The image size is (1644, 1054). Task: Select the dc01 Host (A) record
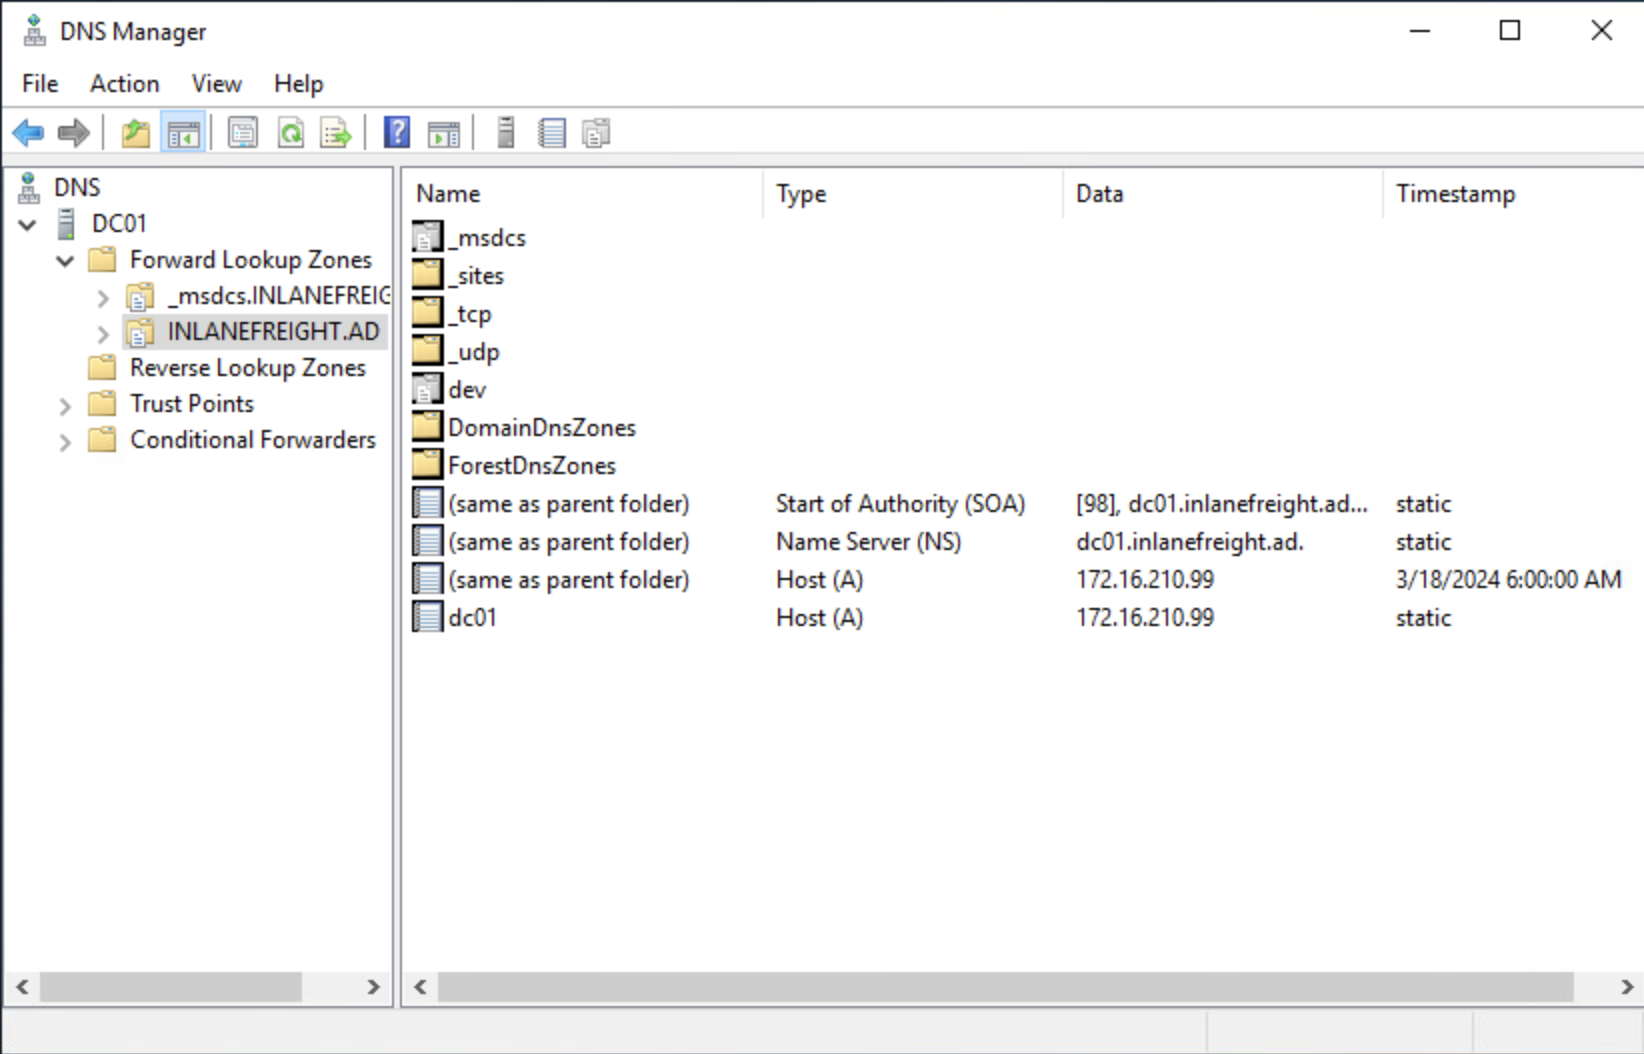(472, 618)
